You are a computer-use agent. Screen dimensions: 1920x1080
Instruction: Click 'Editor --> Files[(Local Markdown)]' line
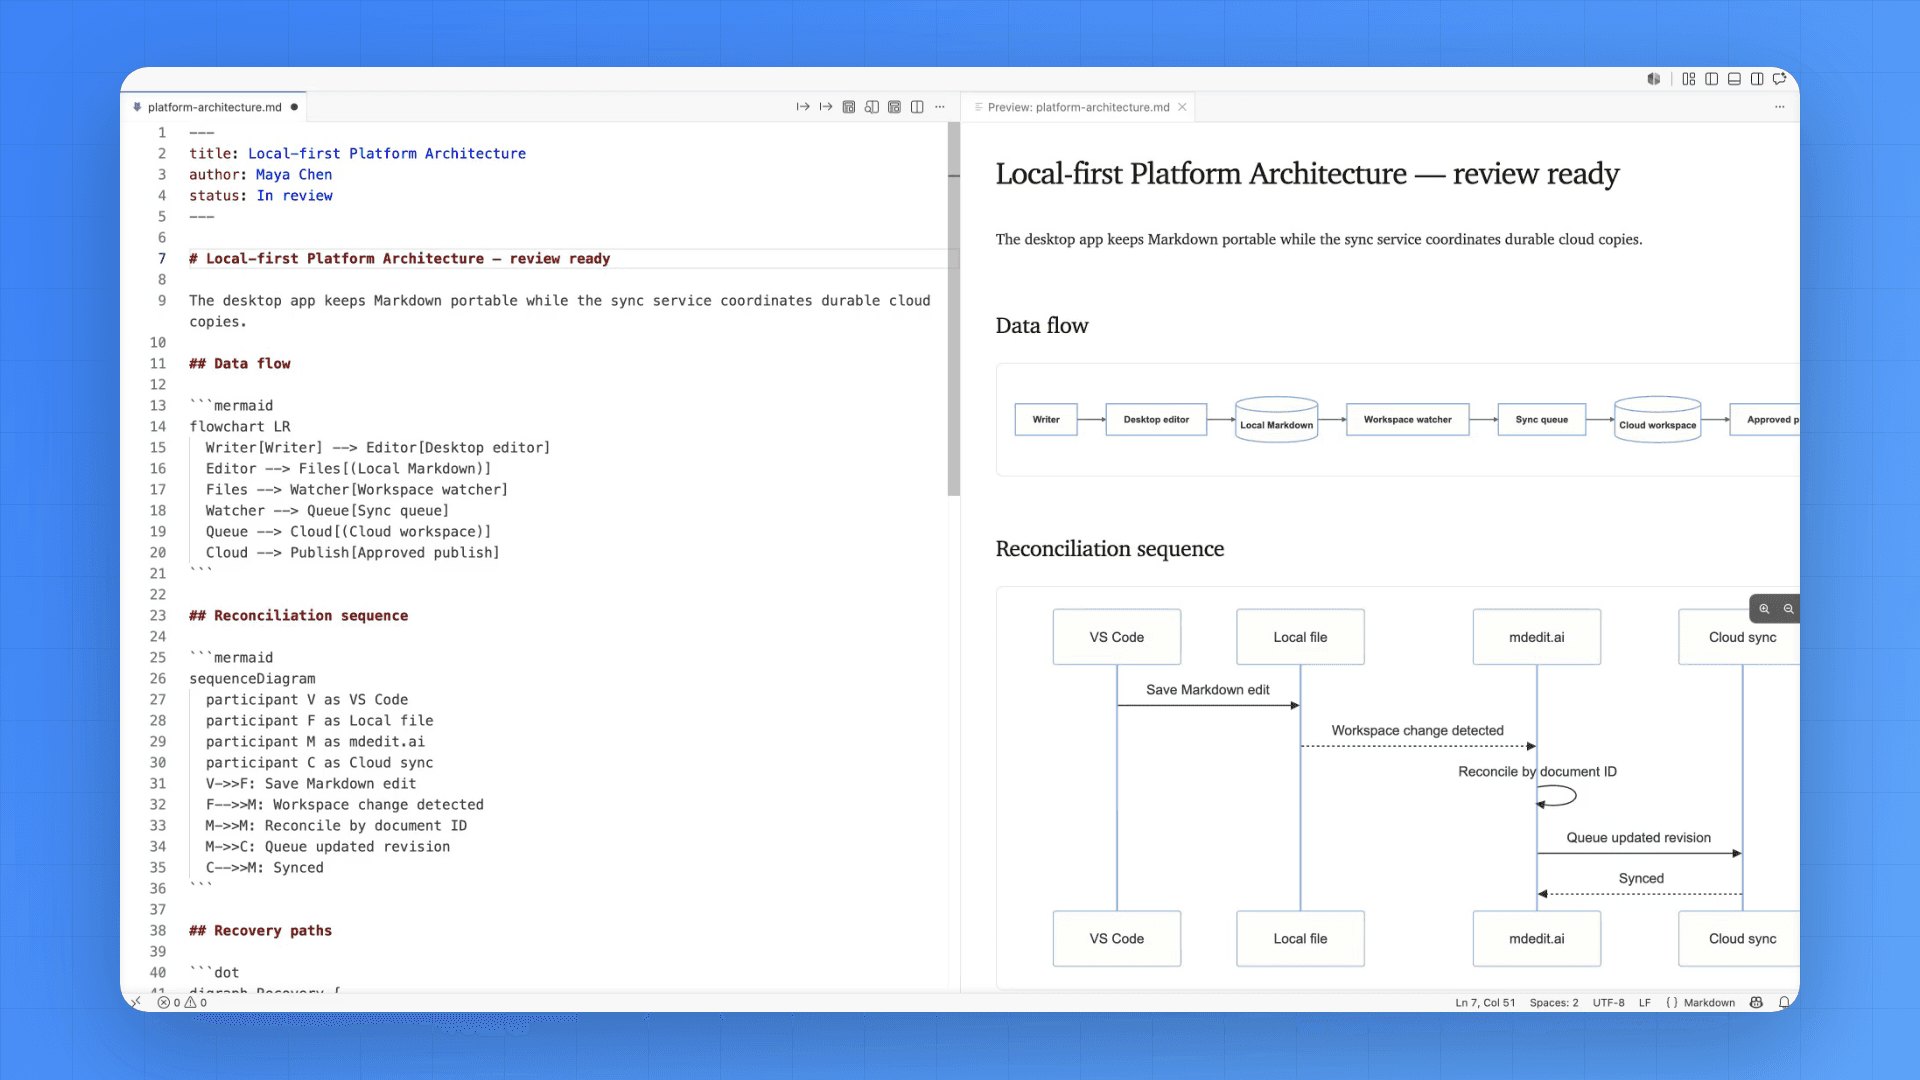click(x=348, y=468)
